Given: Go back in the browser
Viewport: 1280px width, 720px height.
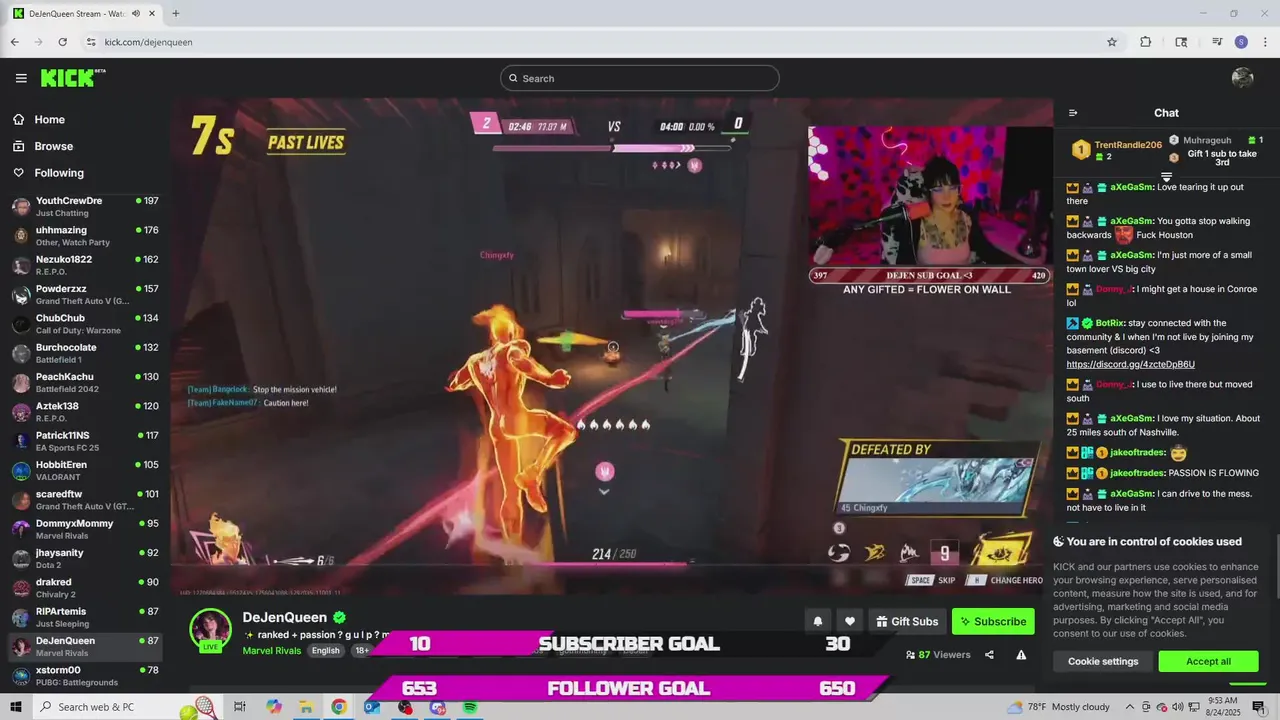Looking at the screenshot, I should coord(14,42).
